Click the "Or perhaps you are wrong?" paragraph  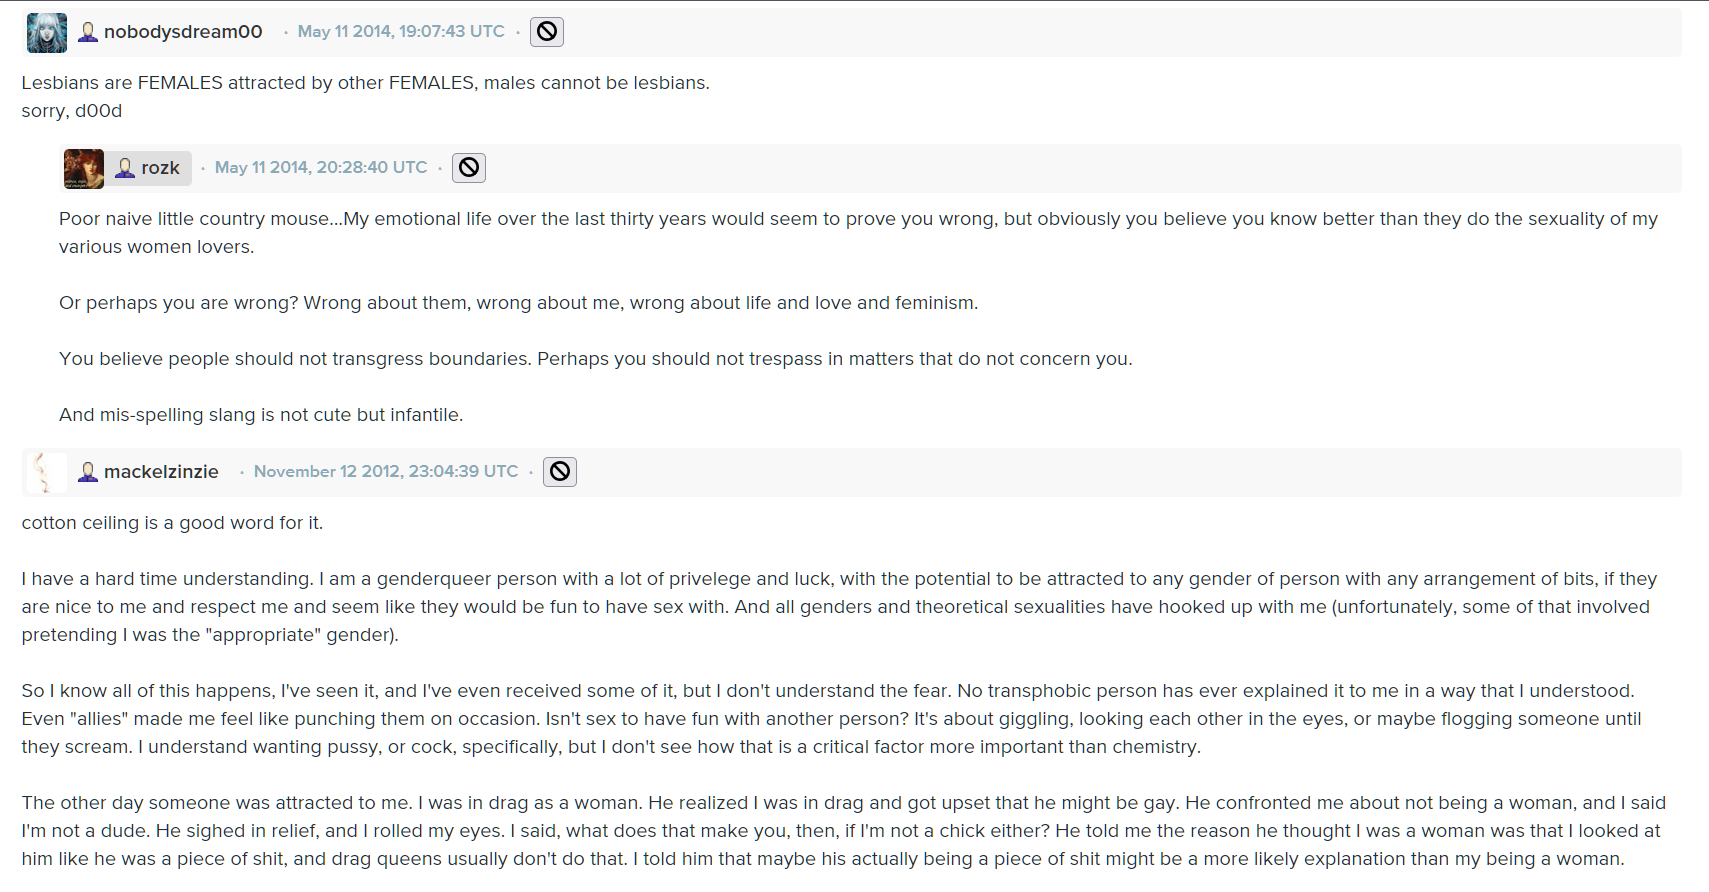[x=518, y=303]
